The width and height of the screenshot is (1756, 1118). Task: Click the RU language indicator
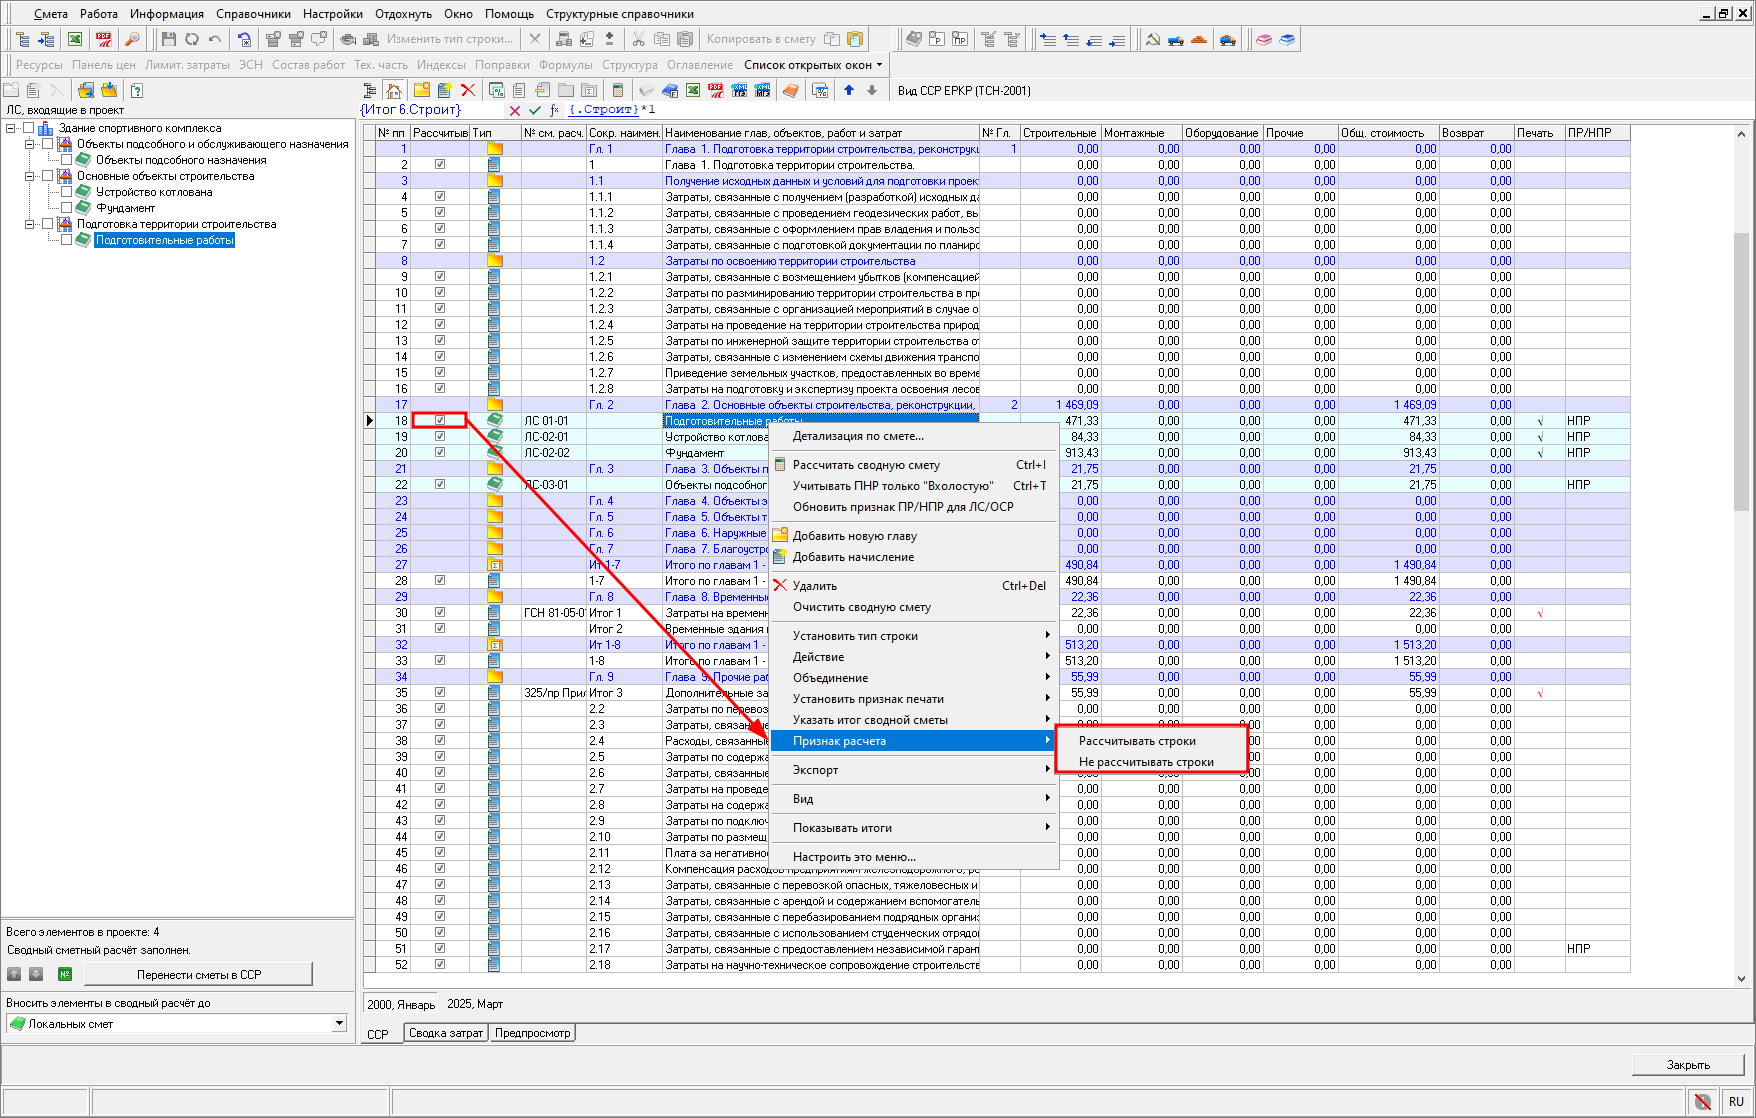(1735, 1101)
